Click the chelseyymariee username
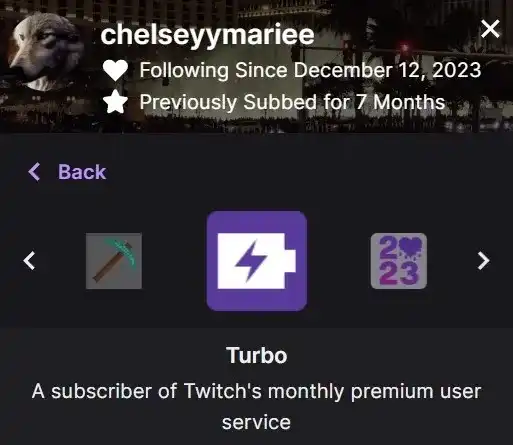This screenshot has height=445, width=513. click(207, 35)
